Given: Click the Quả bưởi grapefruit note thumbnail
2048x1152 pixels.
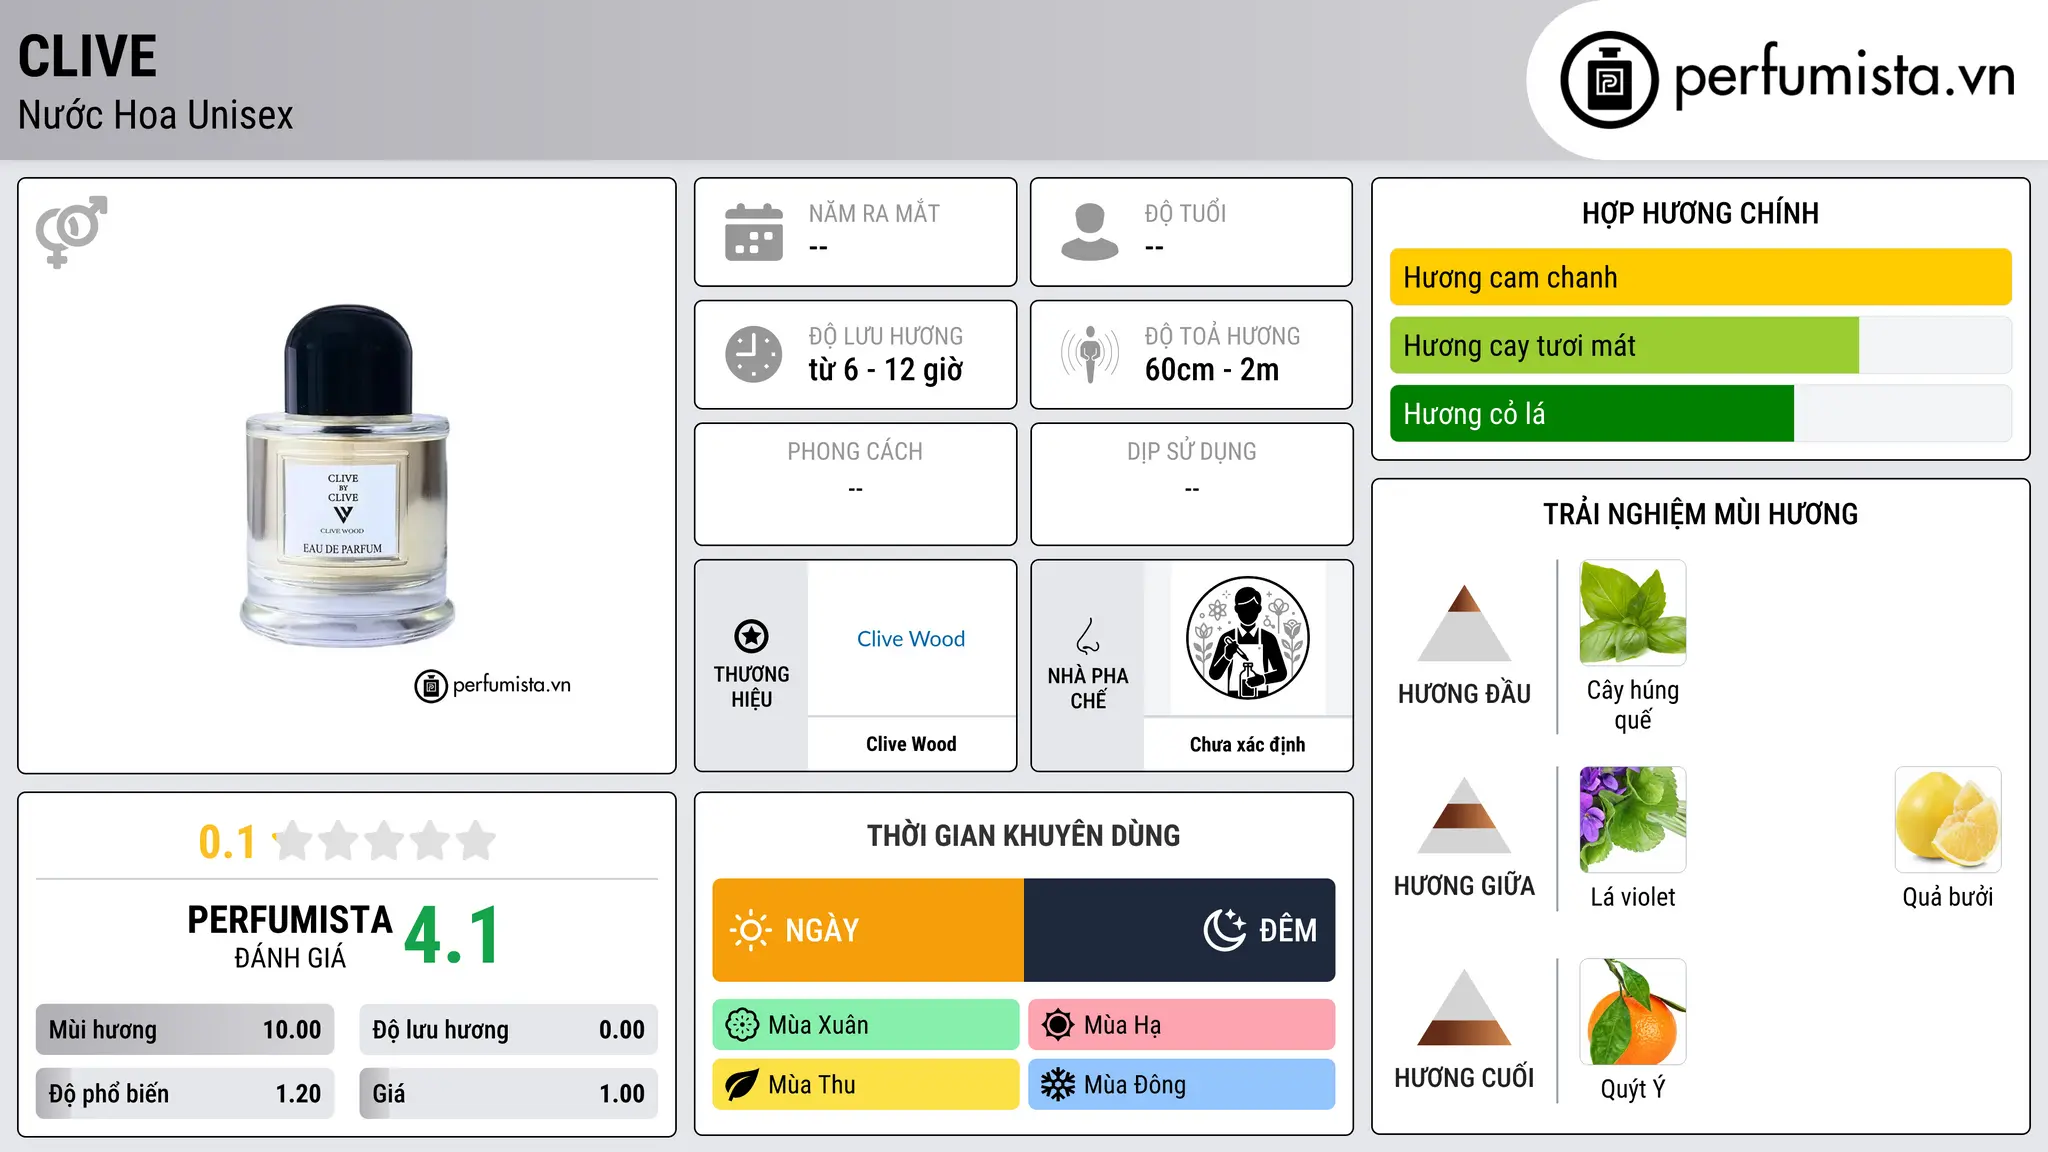Looking at the screenshot, I should tap(1948, 819).
